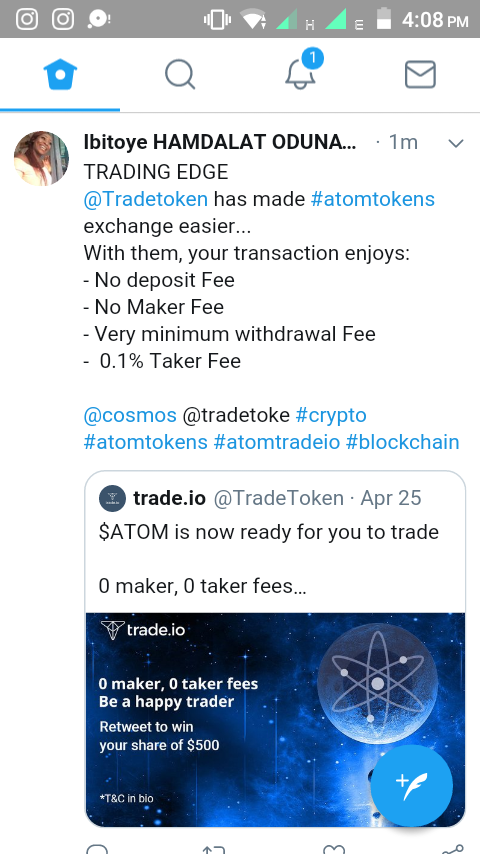This screenshot has height=854, width=480.
Task: Open the #atomtokens hashtag after 'has made'
Action: pos(373,199)
